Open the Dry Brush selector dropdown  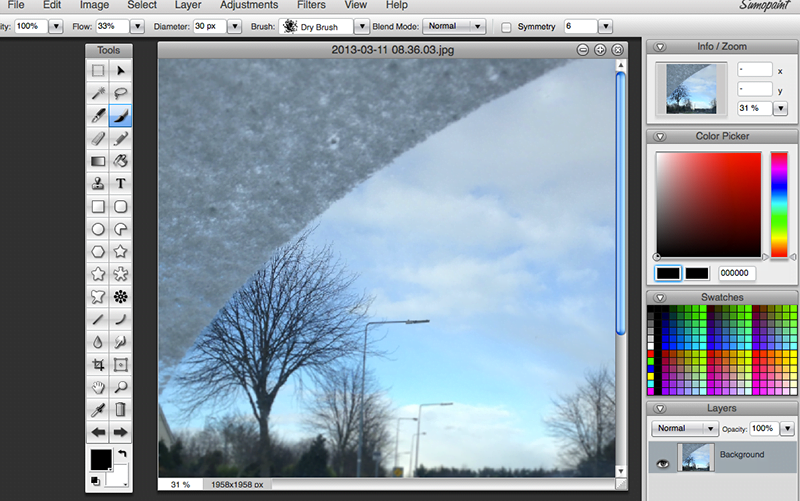(361, 27)
